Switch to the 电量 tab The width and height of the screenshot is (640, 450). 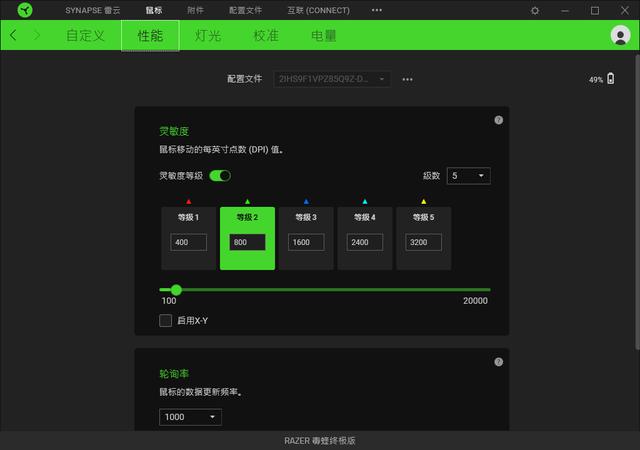coord(324,36)
